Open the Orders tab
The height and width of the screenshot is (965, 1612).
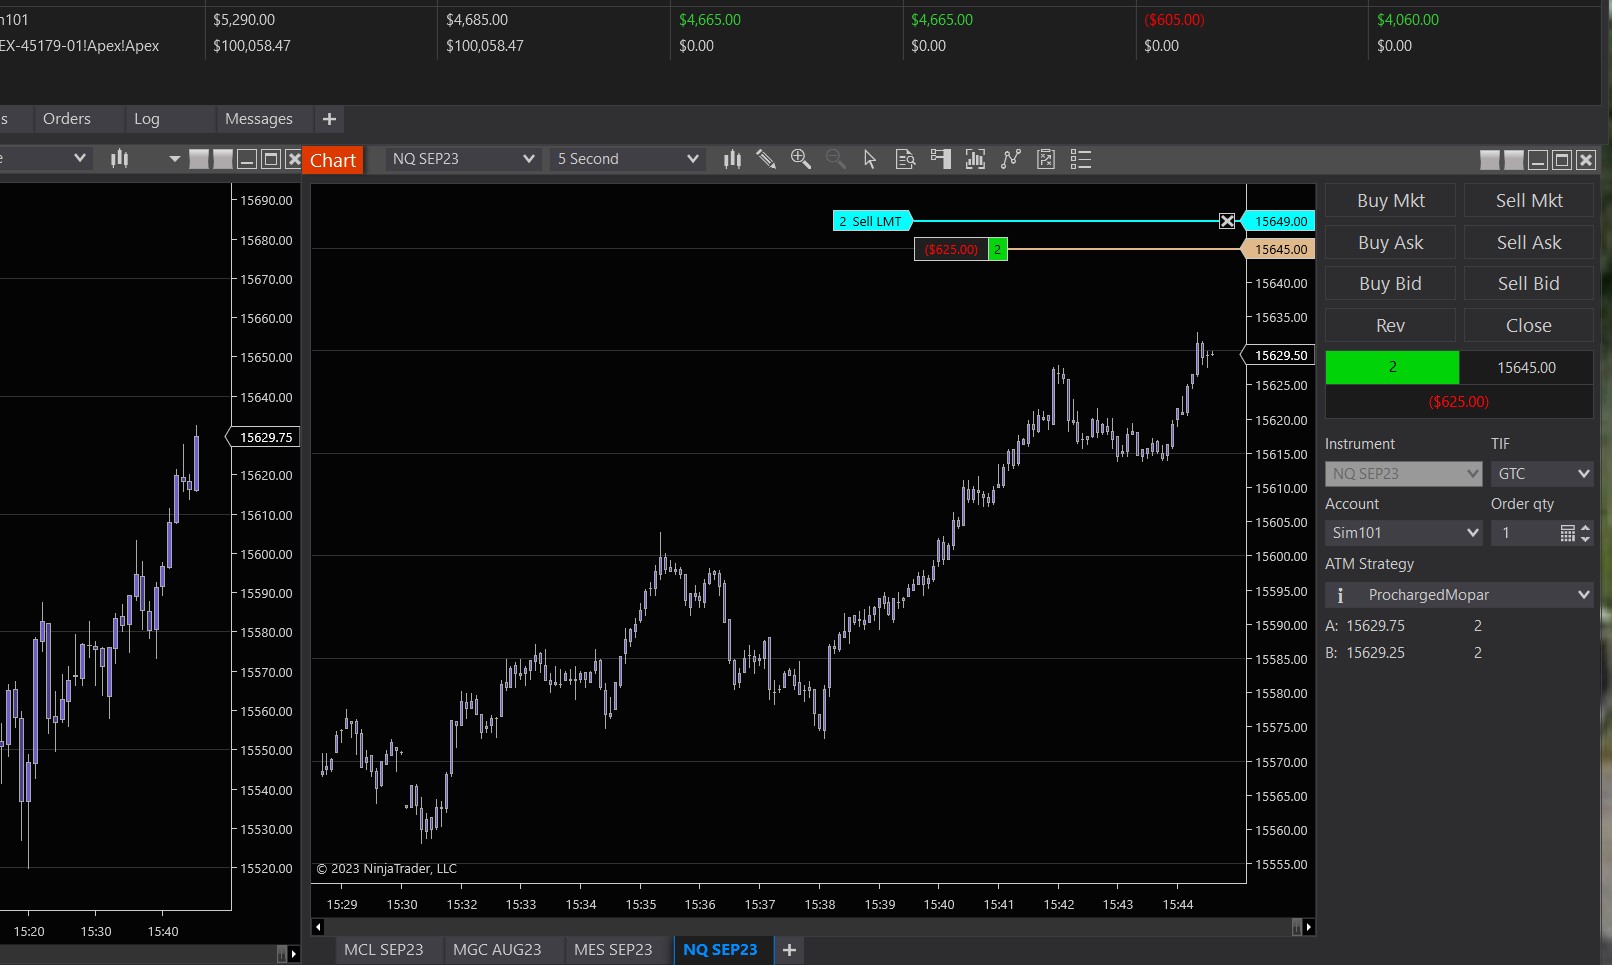tap(67, 119)
